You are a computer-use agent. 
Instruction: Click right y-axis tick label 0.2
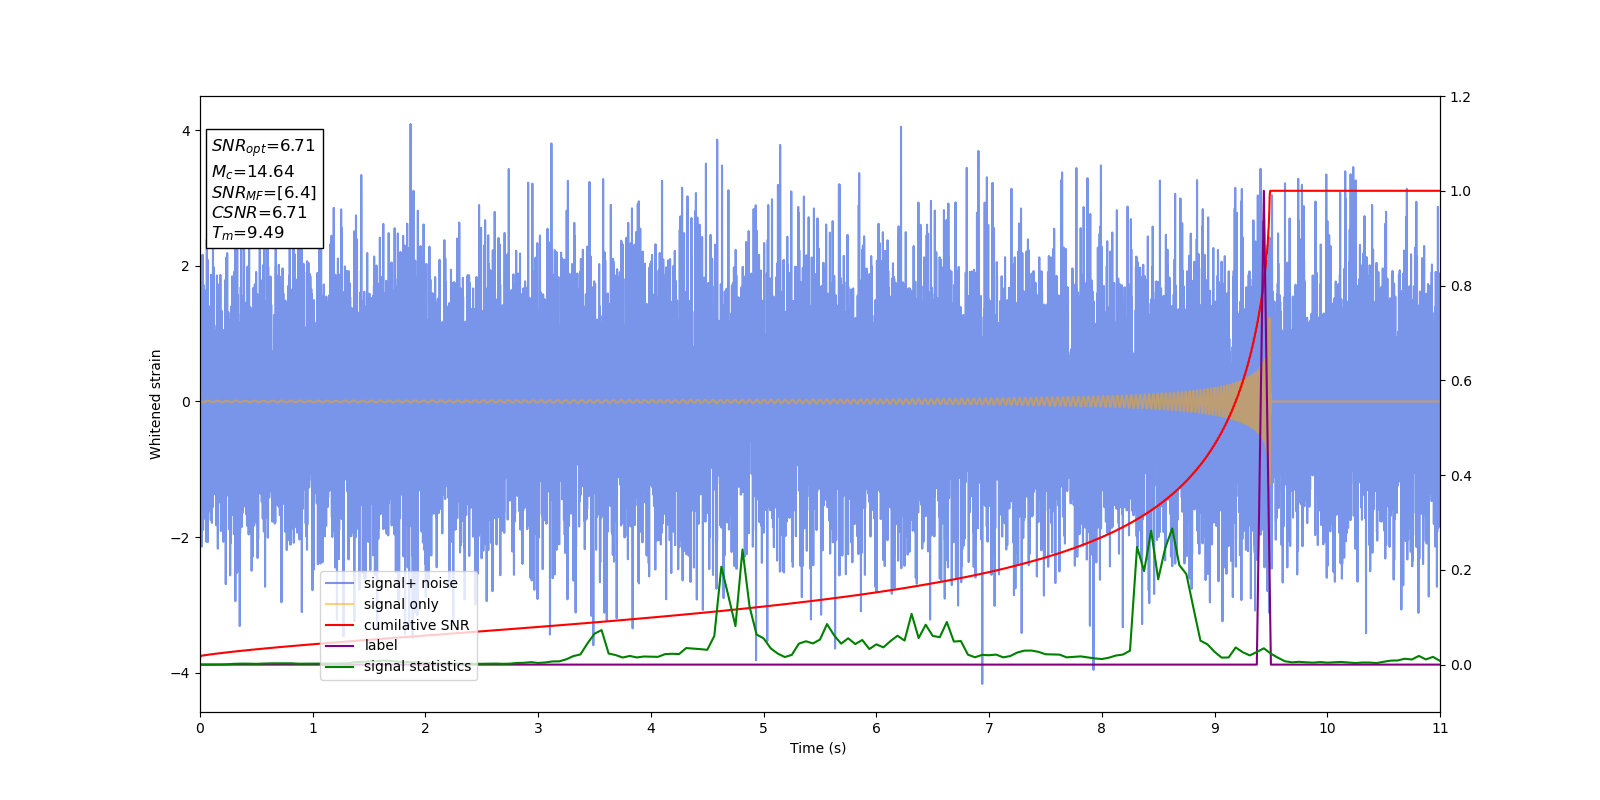coord(1461,571)
